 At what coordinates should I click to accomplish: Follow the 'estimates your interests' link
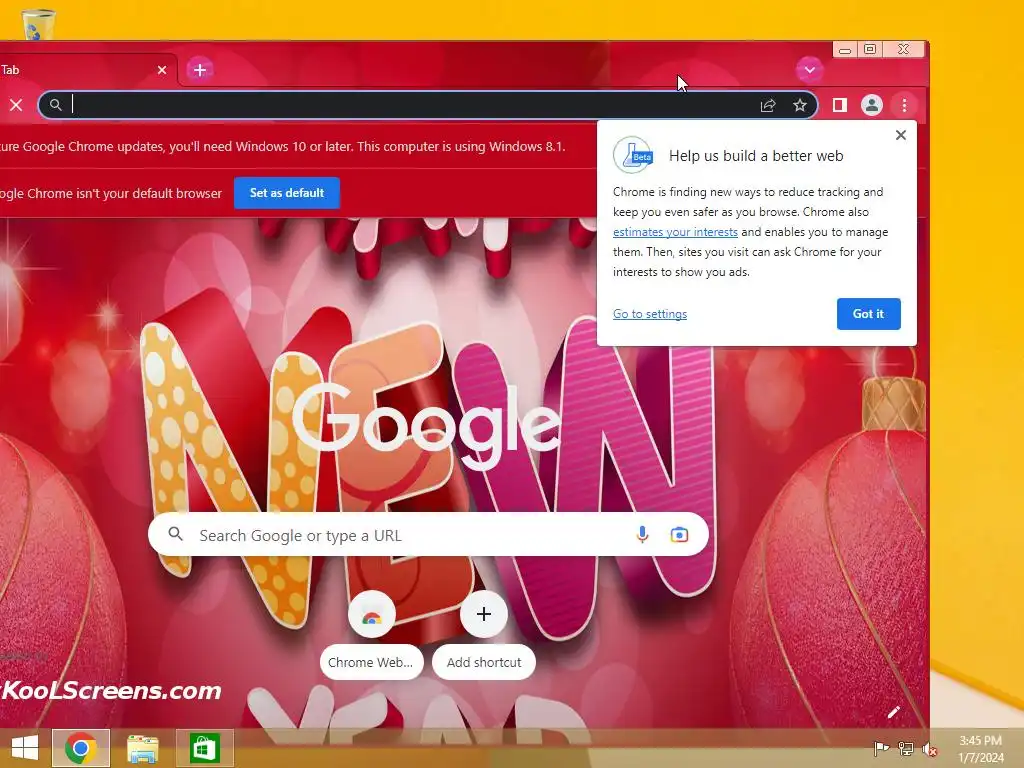tap(675, 232)
